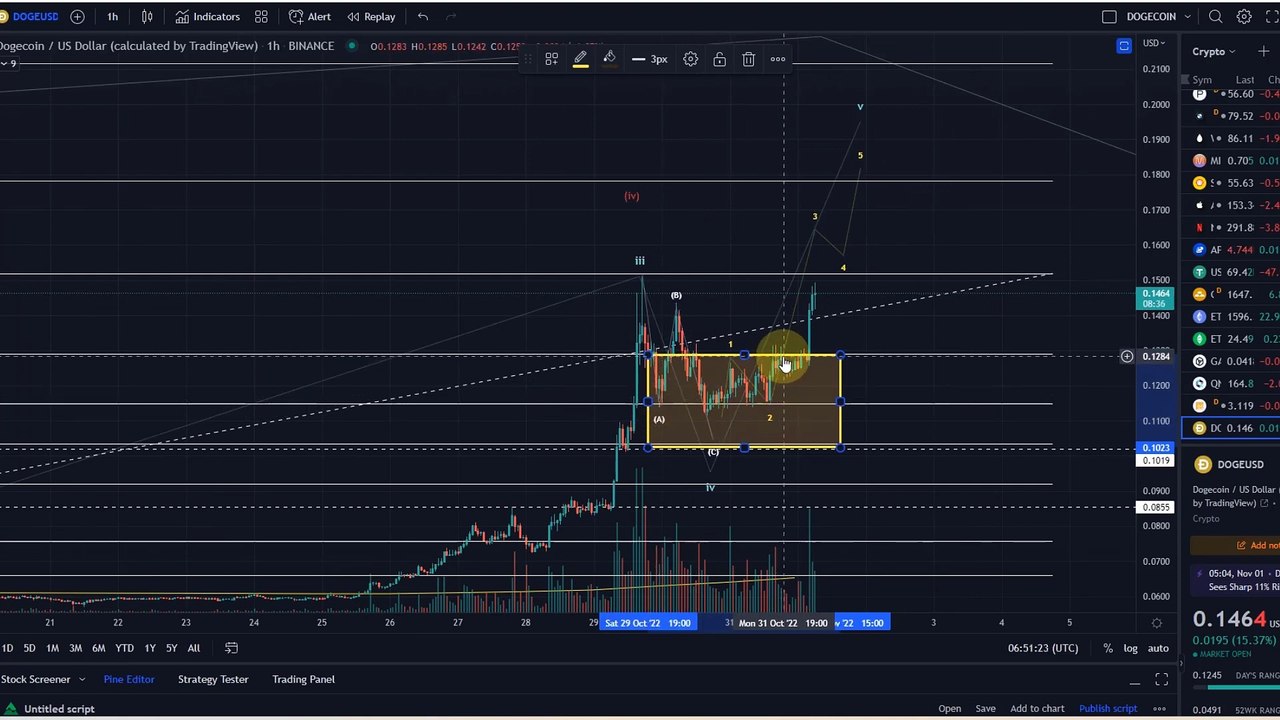Click the blue auto-fit button above price scale

click(1124, 45)
